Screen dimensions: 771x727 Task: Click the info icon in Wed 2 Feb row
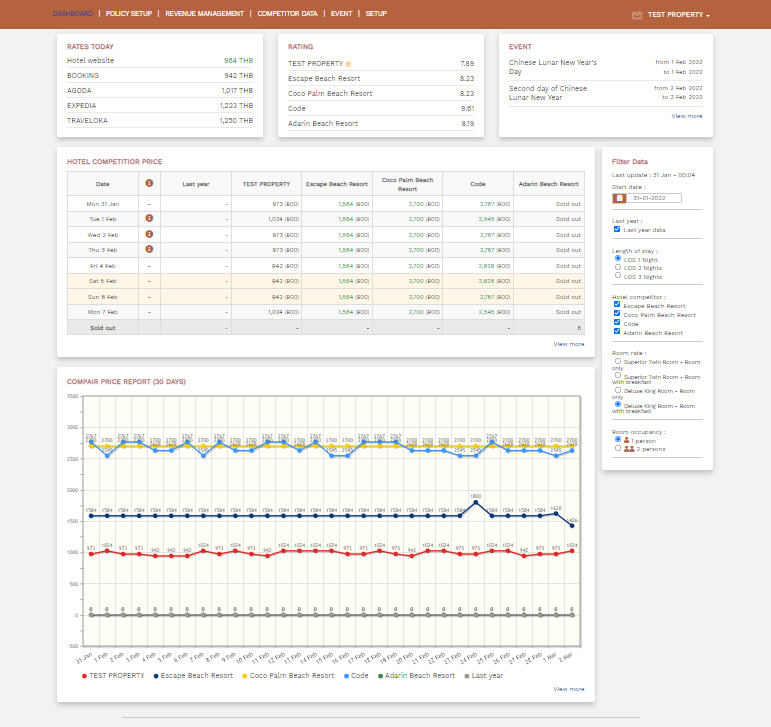149,233
